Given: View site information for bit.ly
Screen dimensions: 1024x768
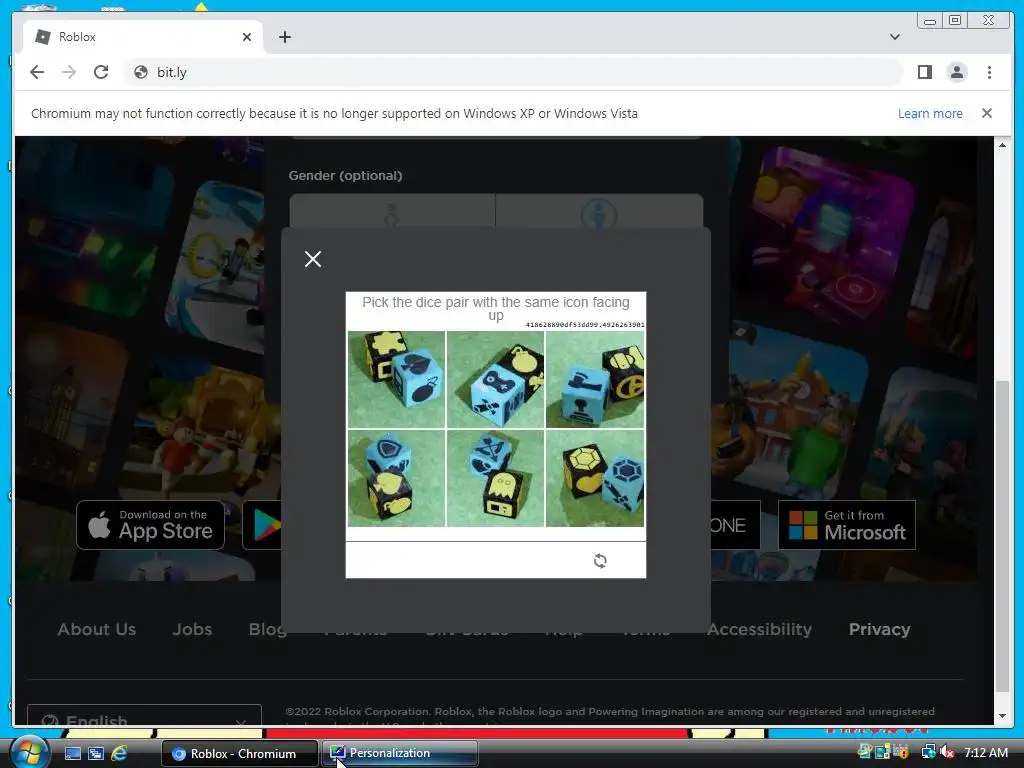Looking at the screenshot, I should coord(140,72).
